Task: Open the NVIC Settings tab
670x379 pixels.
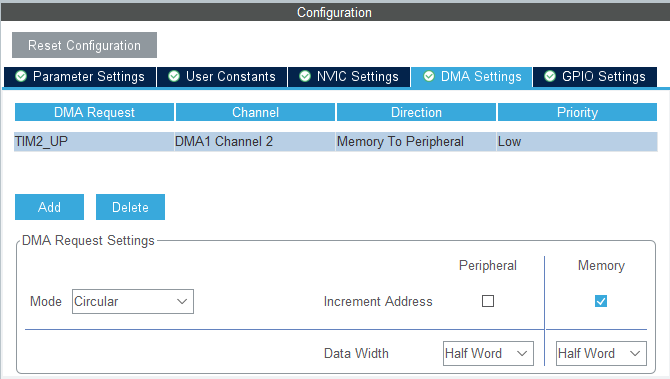Action: tap(349, 77)
